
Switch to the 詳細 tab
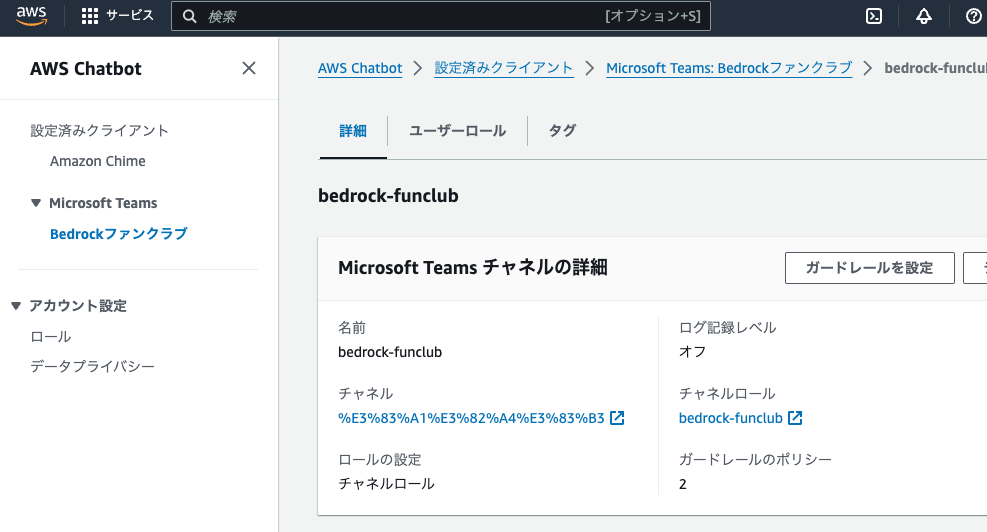(352, 131)
